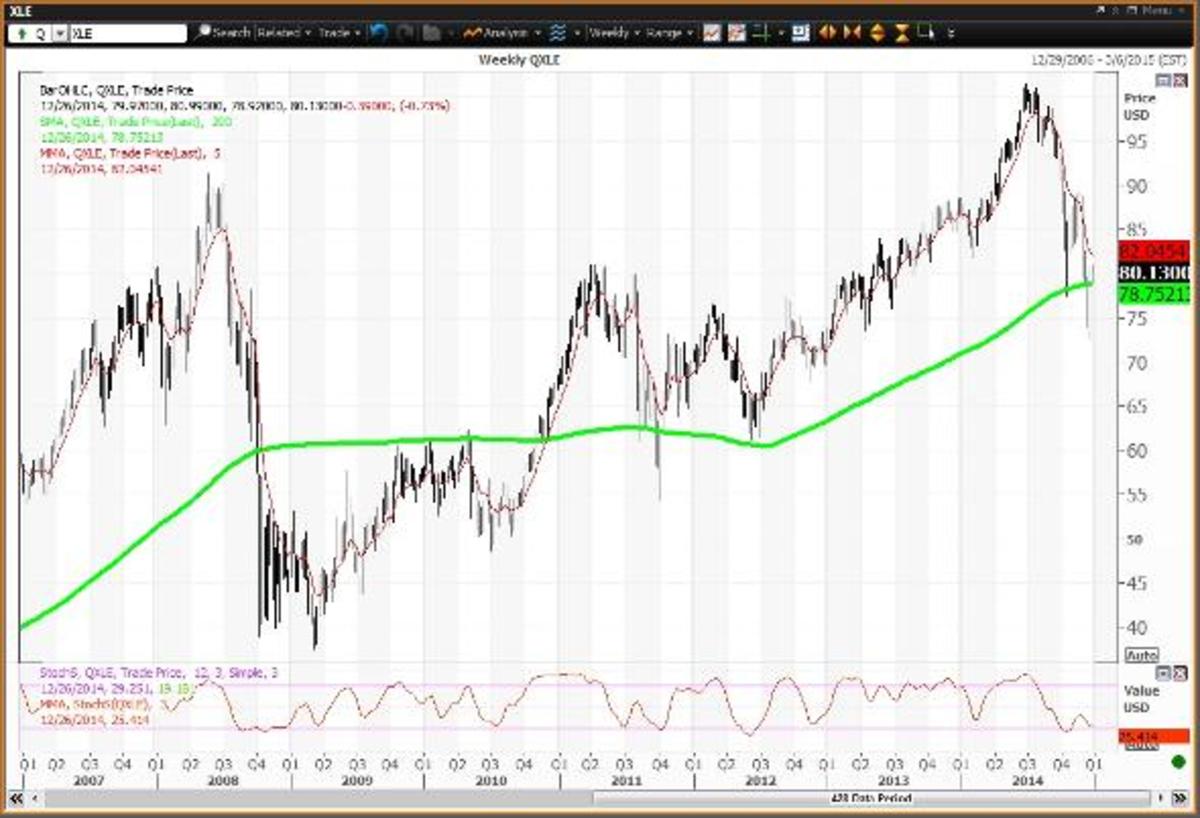Click the blue undo arrow icon
This screenshot has width=1200, height=818.
click(378, 33)
